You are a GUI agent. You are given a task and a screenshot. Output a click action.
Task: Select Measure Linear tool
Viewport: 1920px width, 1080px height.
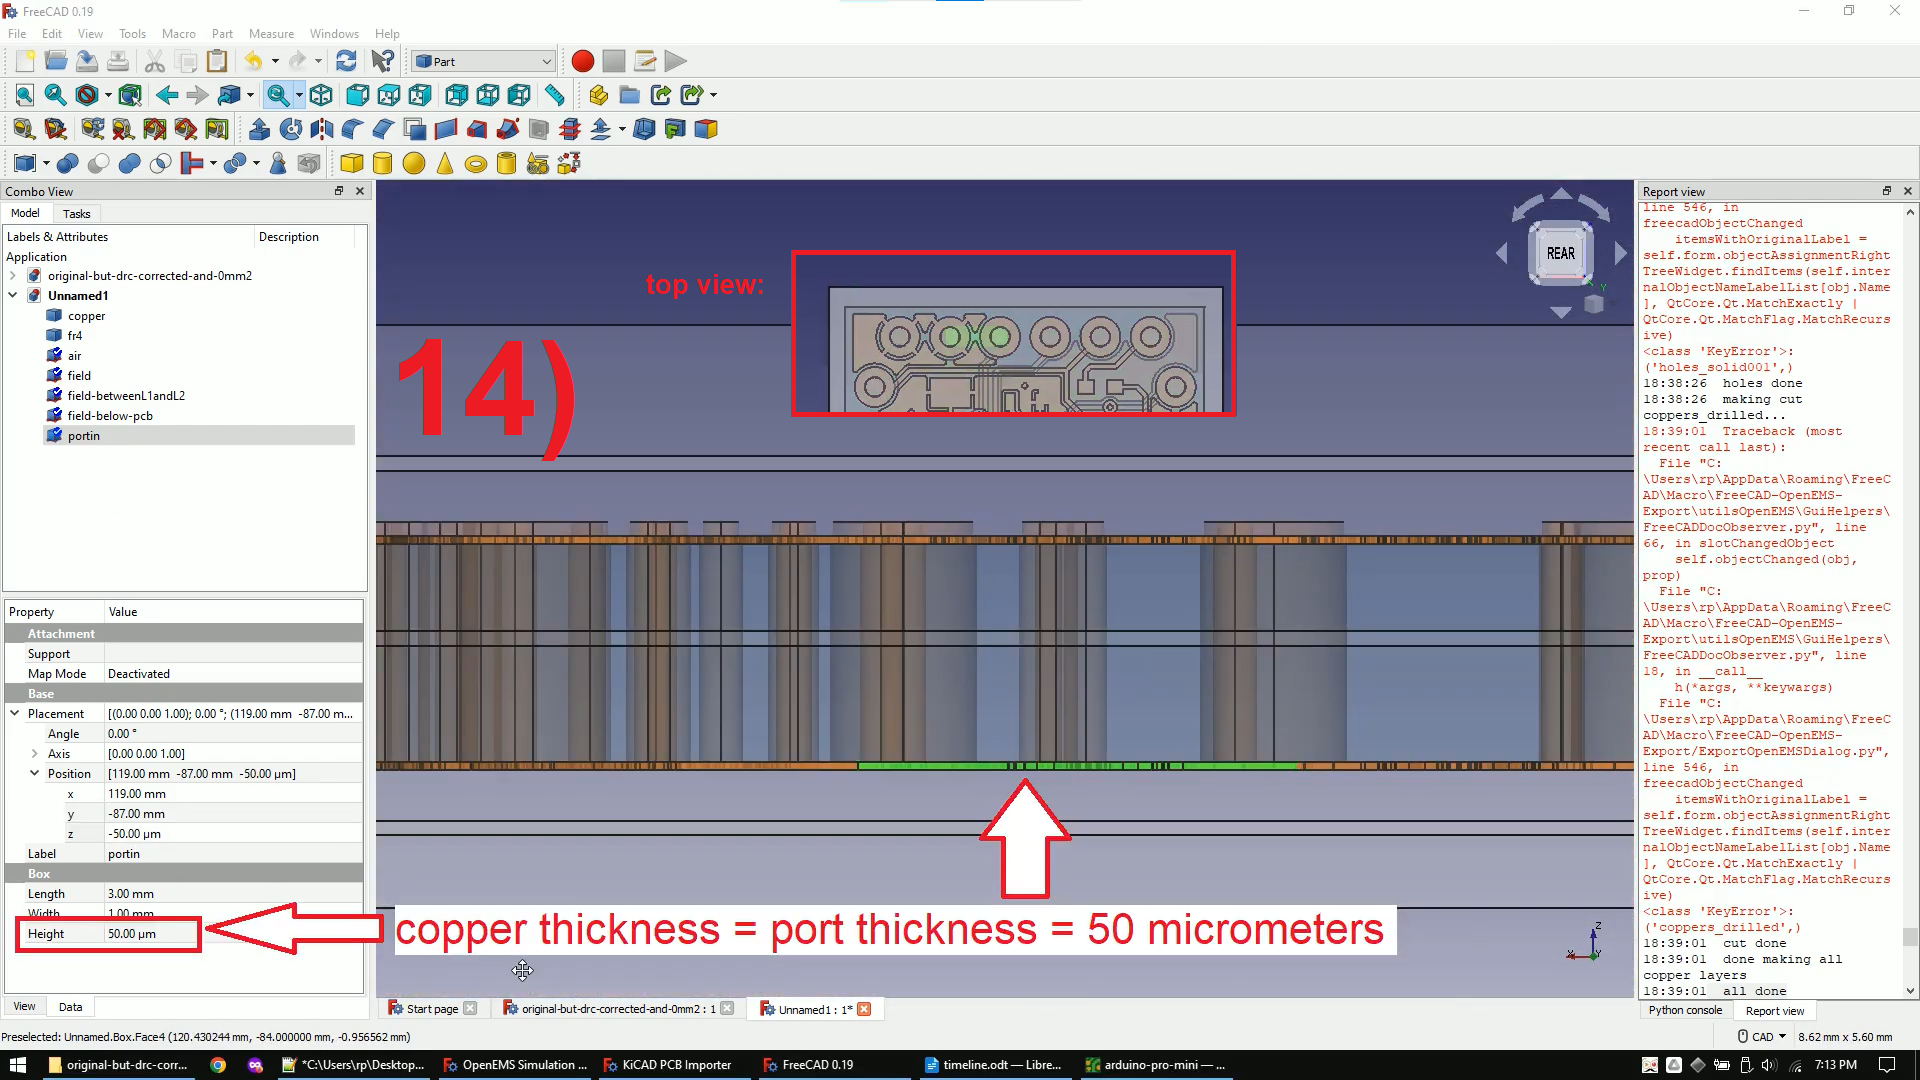(24, 129)
